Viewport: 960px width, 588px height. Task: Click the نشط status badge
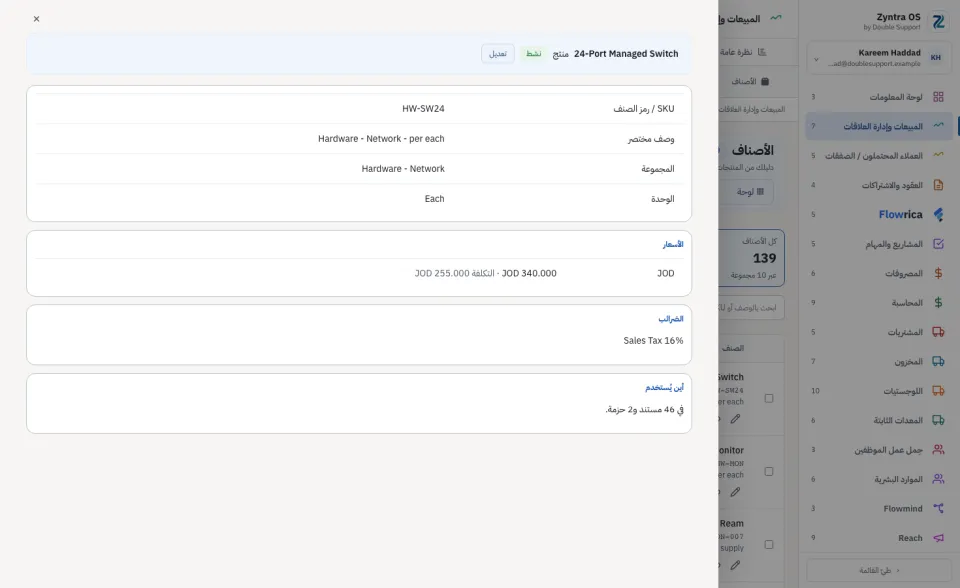[533, 54]
